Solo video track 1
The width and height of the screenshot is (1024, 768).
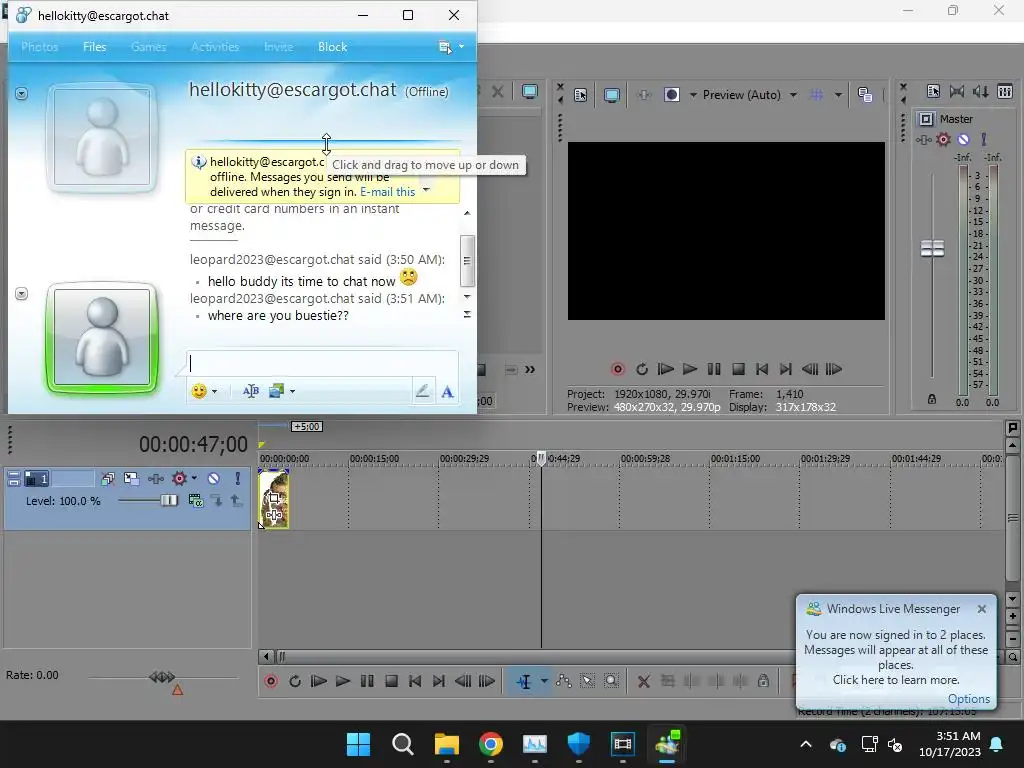(237, 479)
